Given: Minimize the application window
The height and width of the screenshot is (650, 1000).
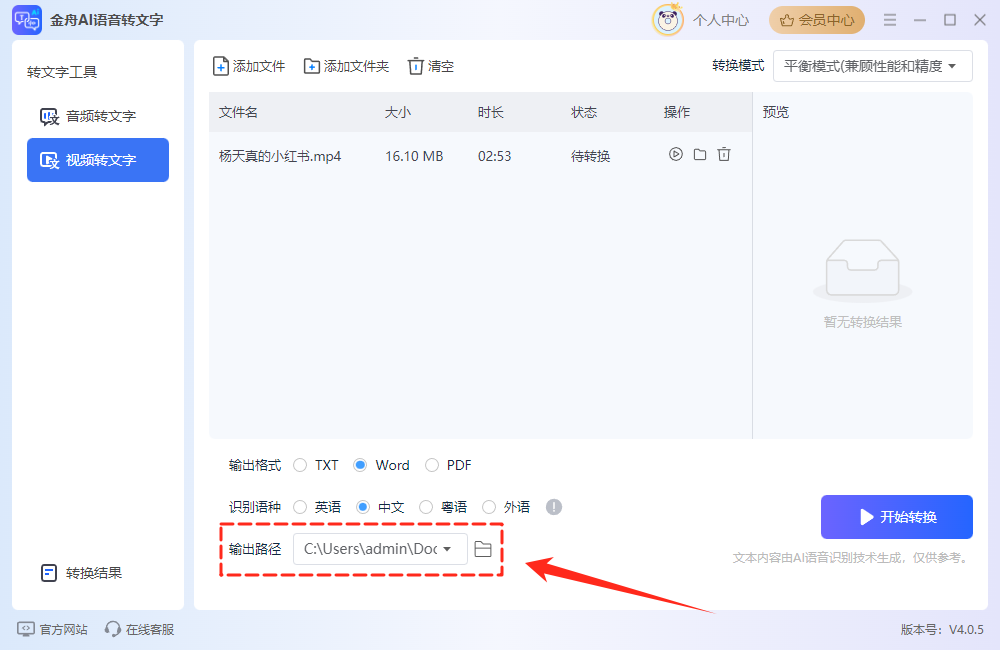Looking at the screenshot, I should [x=920, y=20].
